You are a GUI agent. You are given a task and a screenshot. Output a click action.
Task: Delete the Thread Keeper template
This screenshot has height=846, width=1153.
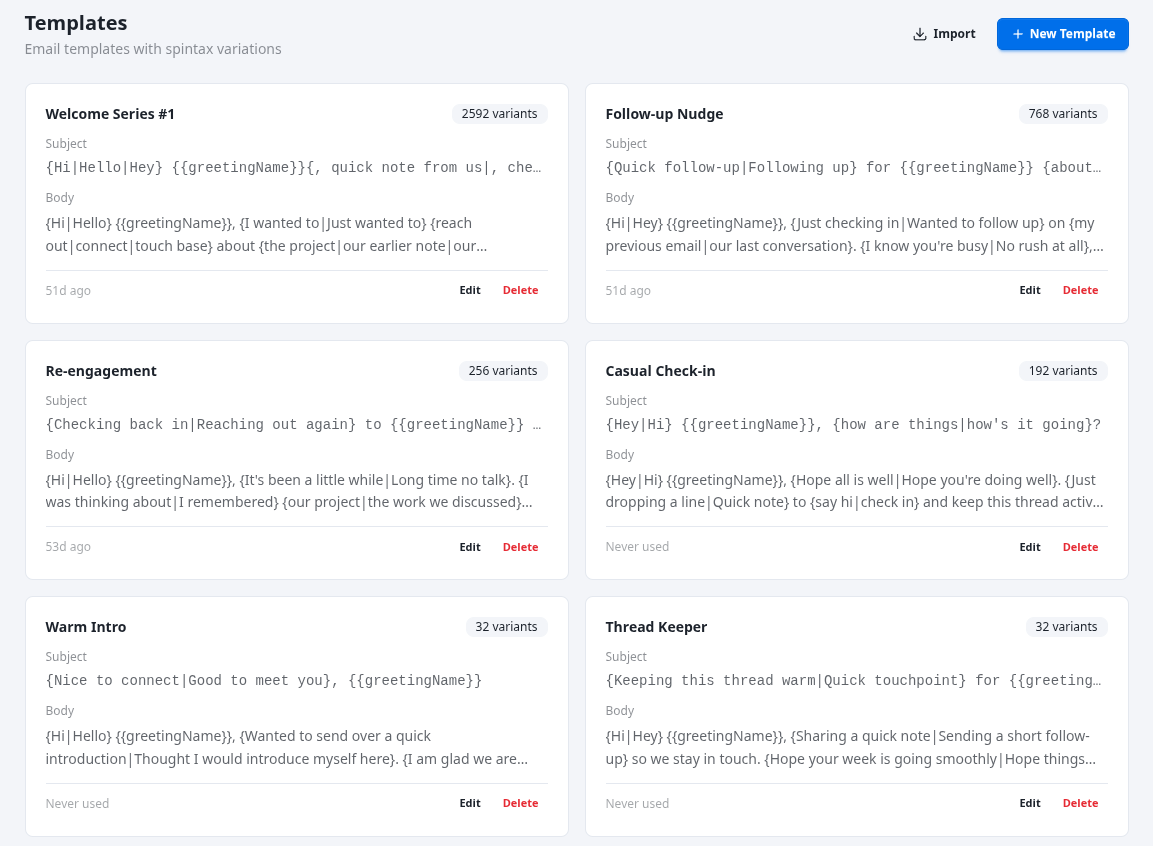pyautogui.click(x=1080, y=803)
